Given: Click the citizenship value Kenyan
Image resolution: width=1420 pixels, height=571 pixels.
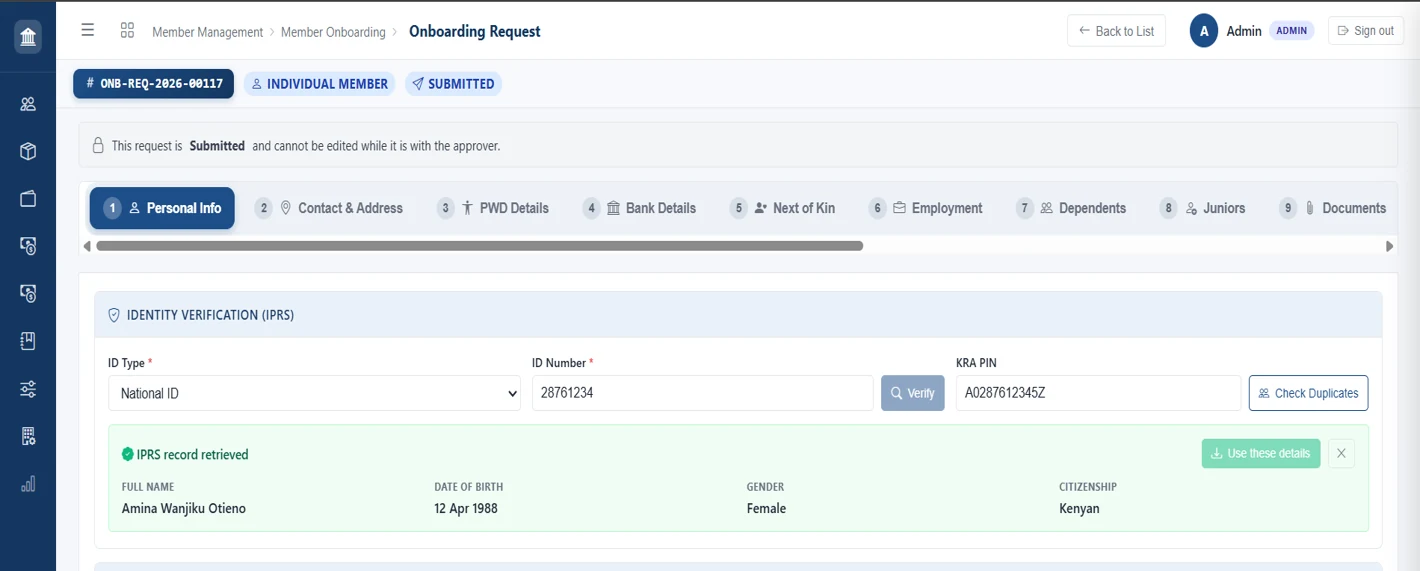Looking at the screenshot, I should [x=1079, y=508].
